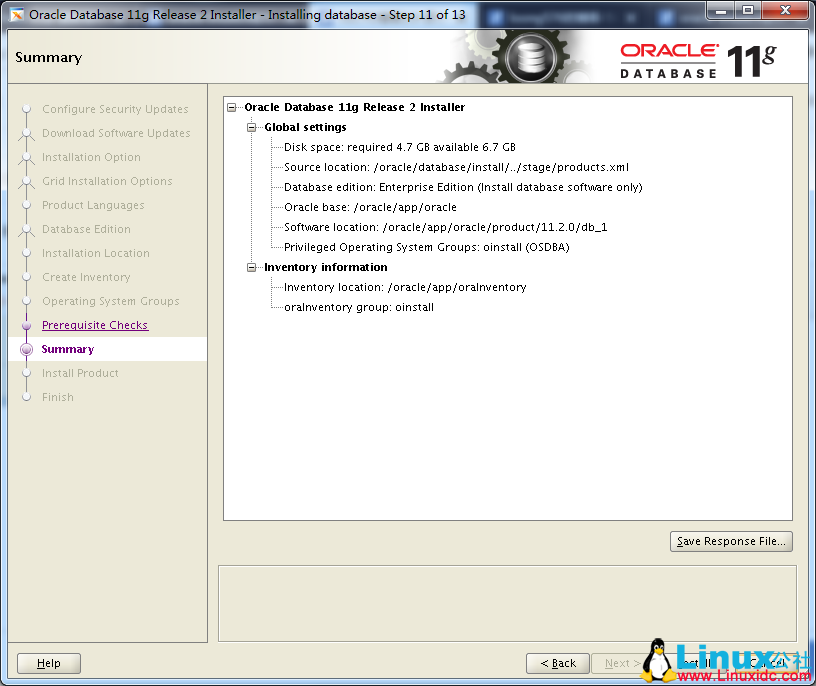Viewport: 816px width, 686px height.
Task: Click the step marker beside Summary
Action: coord(27,349)
